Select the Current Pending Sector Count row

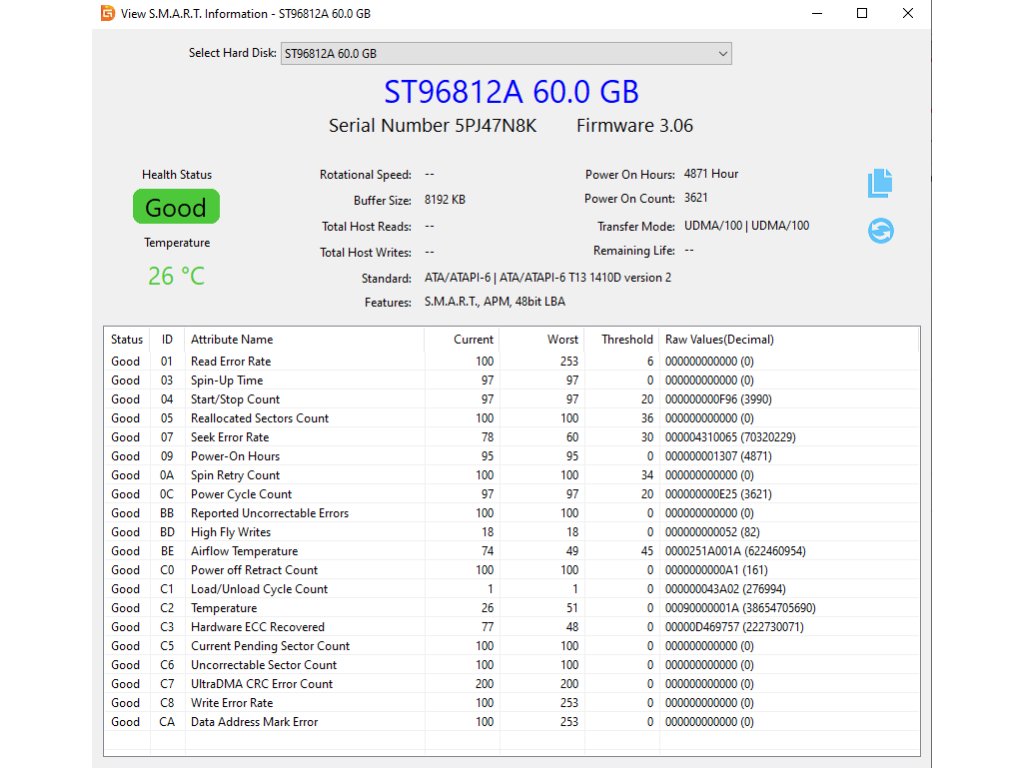point(511,645)
